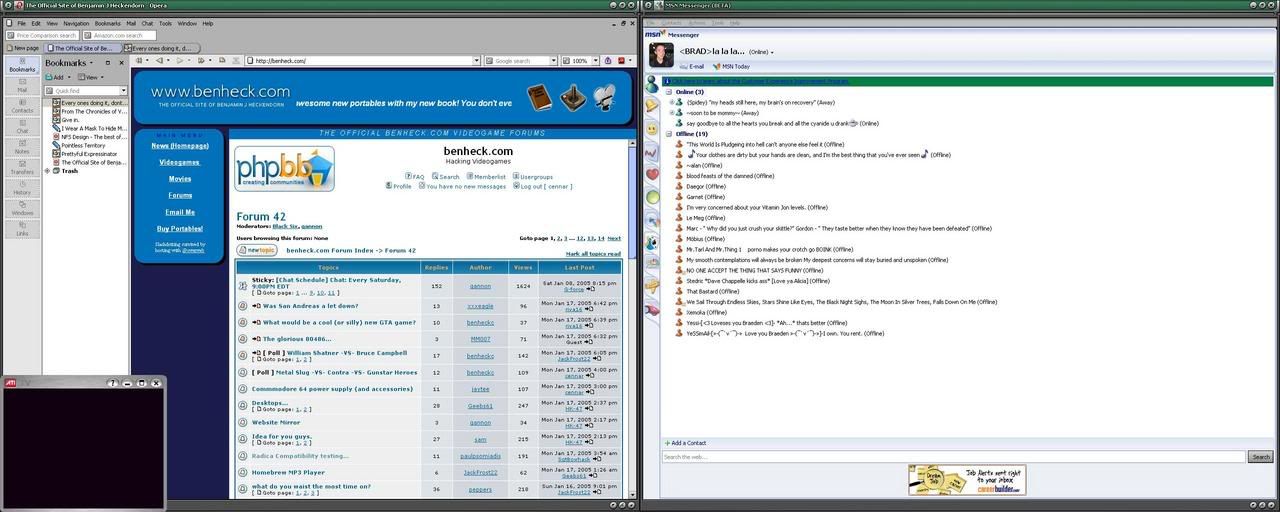Screen dimensions: 1280x512
Task: Collapse the Online (3) contact group
Action: click(x=669, y=92)
